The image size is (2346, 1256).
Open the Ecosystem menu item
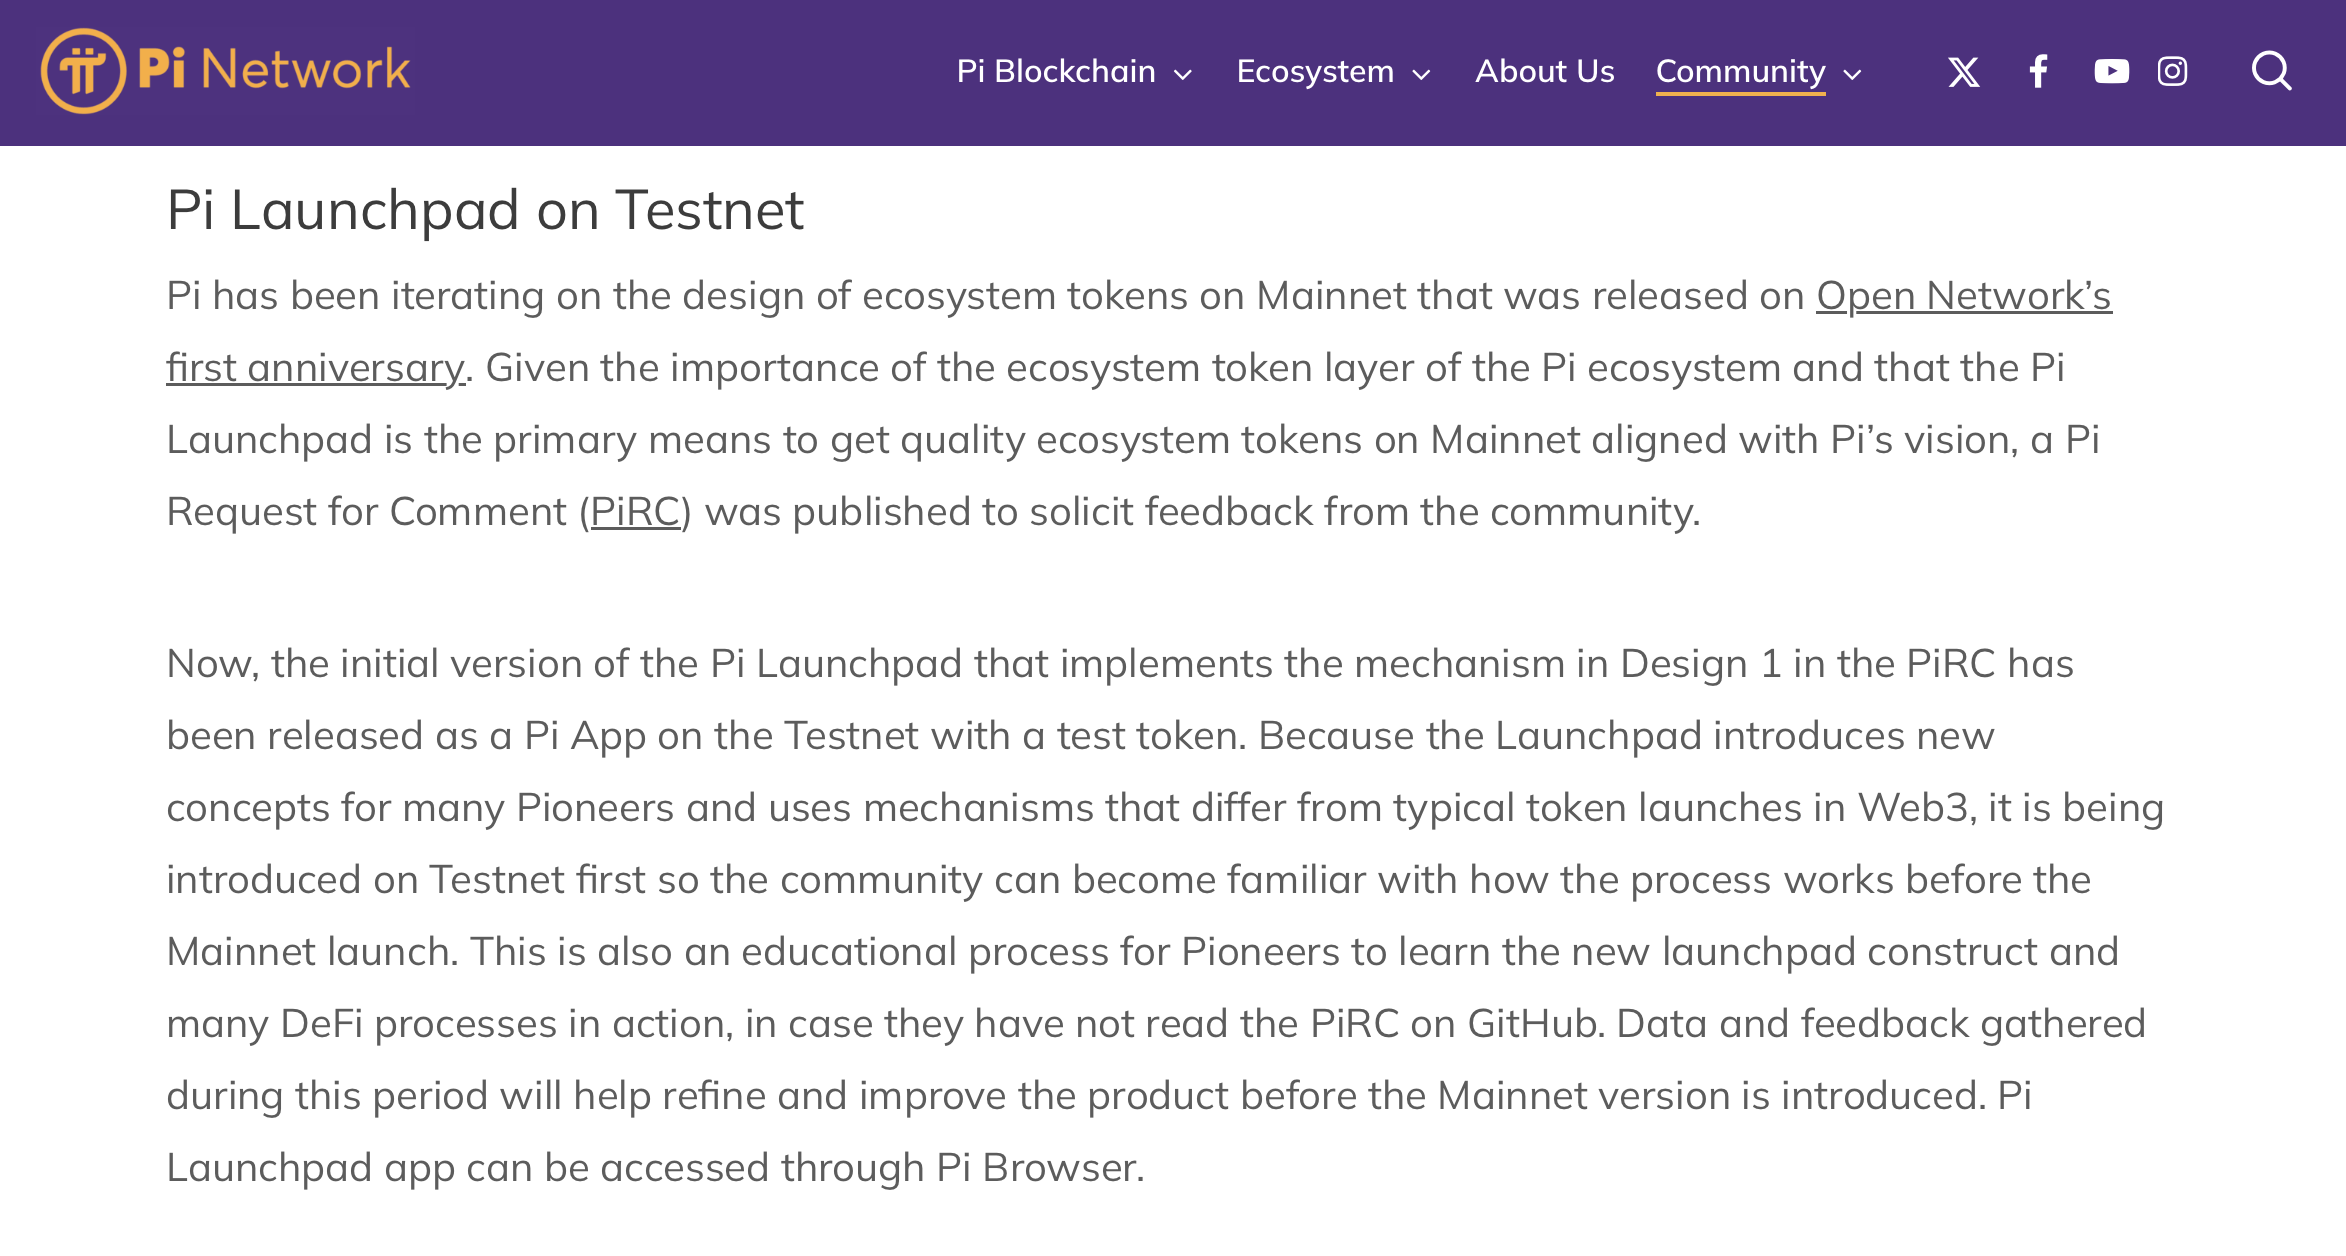[x=1315, y=72]
